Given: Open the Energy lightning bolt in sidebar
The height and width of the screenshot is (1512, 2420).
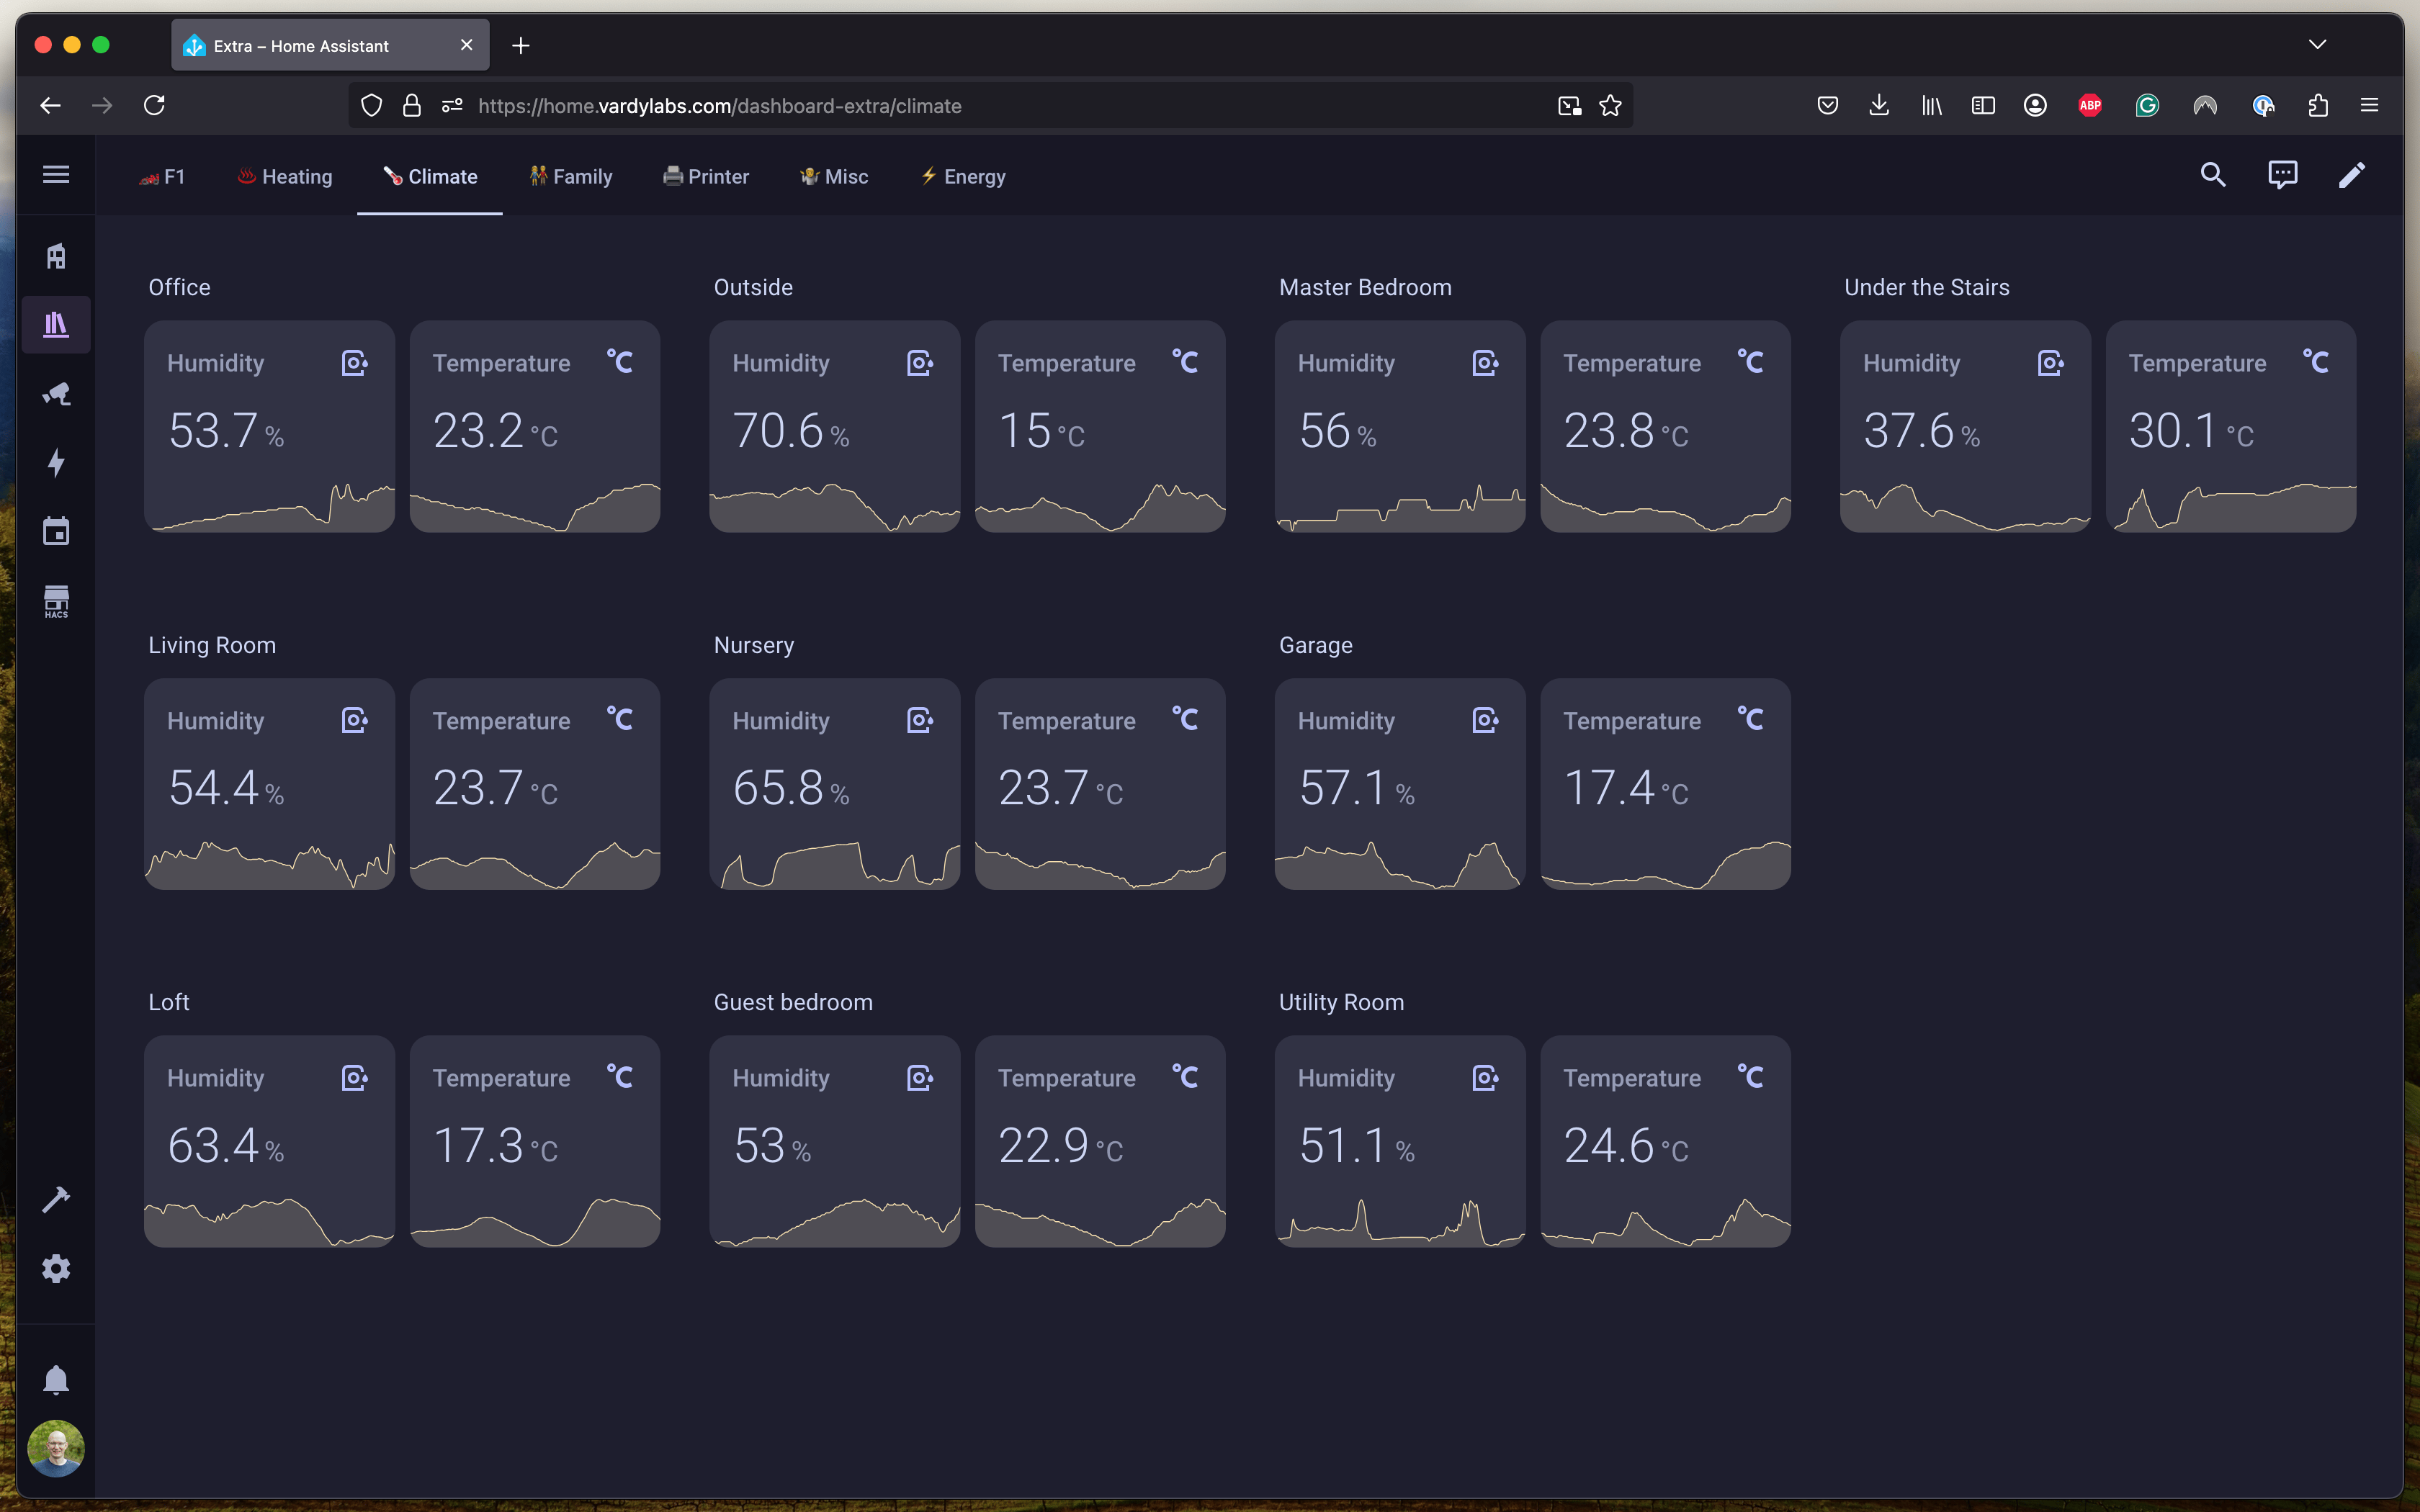Looking at the screenshot, I should 56,463.
